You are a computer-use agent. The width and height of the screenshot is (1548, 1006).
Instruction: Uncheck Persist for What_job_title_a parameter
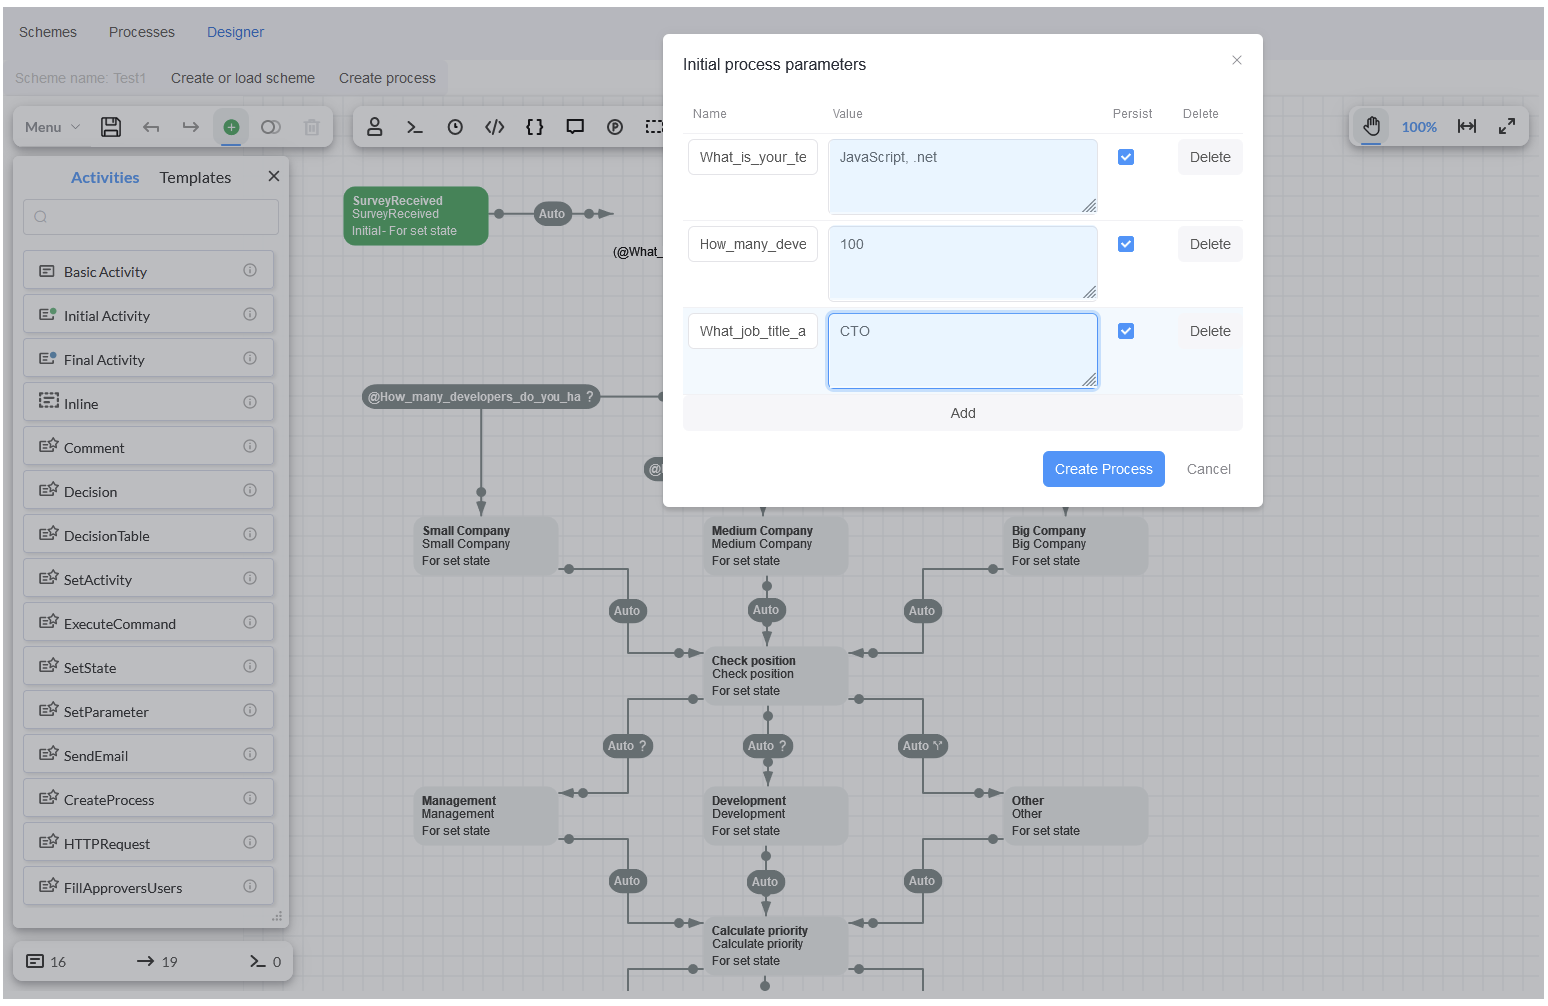point(1126,331)
